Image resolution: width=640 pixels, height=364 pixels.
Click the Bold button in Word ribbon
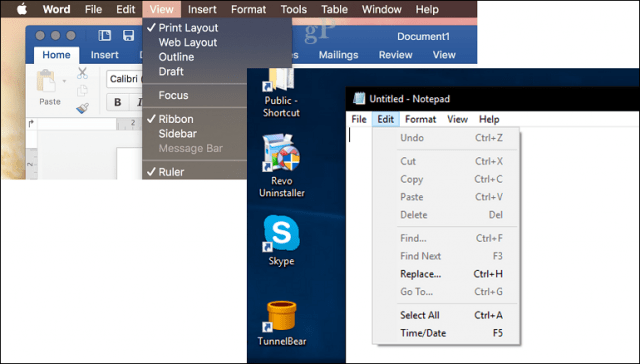coord(118,102)
